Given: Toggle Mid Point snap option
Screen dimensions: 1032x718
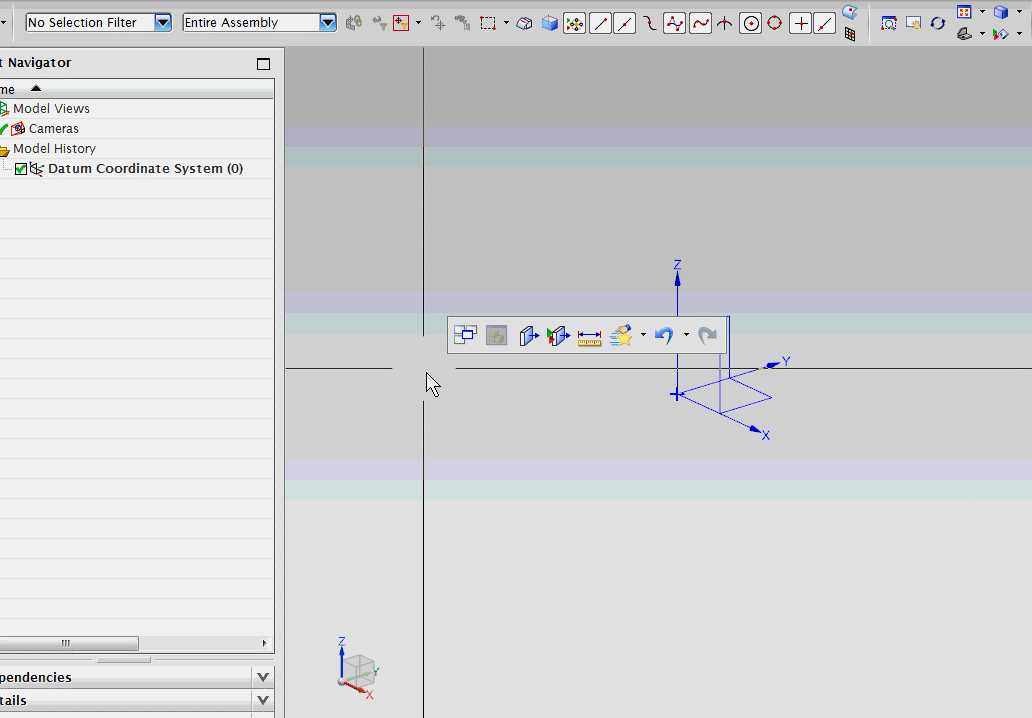Looking at the screenshot, I should (625, 24).
